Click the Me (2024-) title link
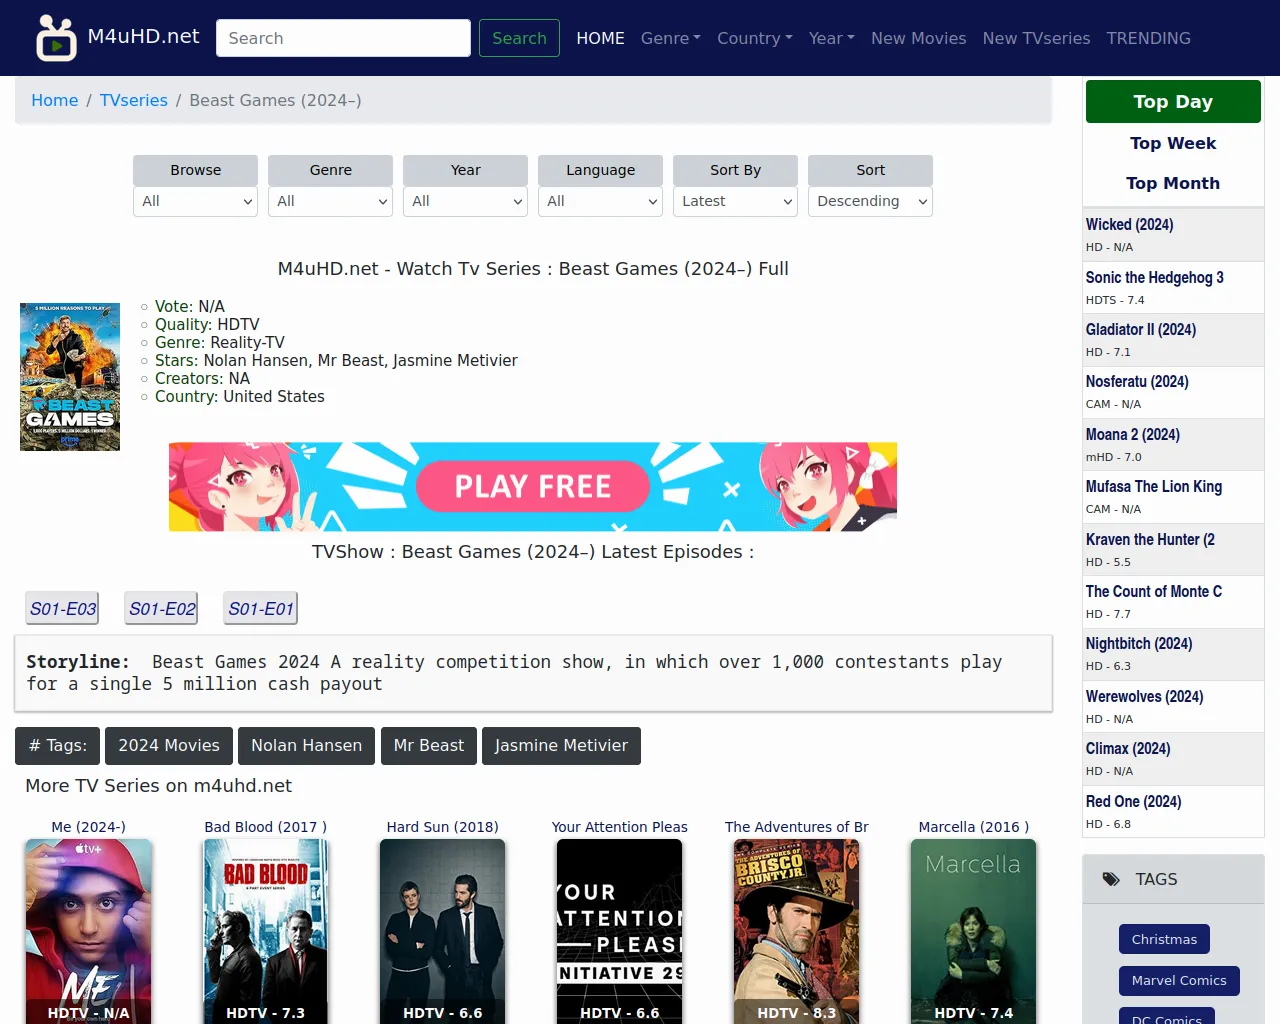 89,827
